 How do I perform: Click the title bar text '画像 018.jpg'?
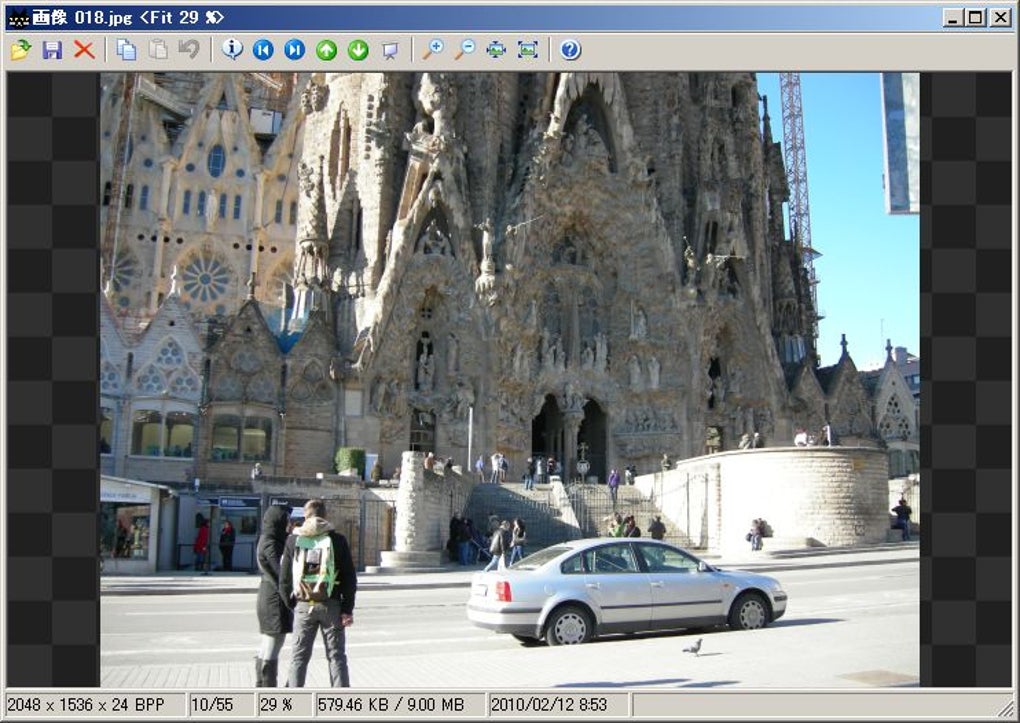(x=83, y=18)
